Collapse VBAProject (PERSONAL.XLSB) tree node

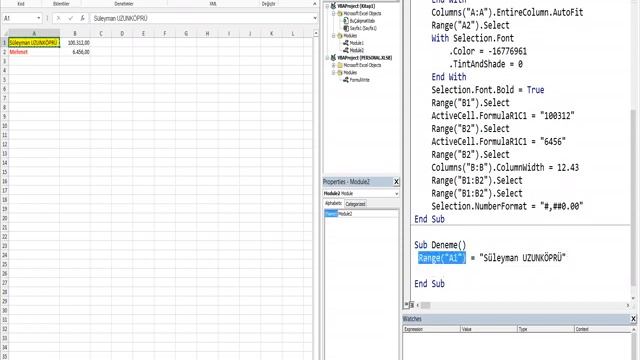[x=327, y=58]
